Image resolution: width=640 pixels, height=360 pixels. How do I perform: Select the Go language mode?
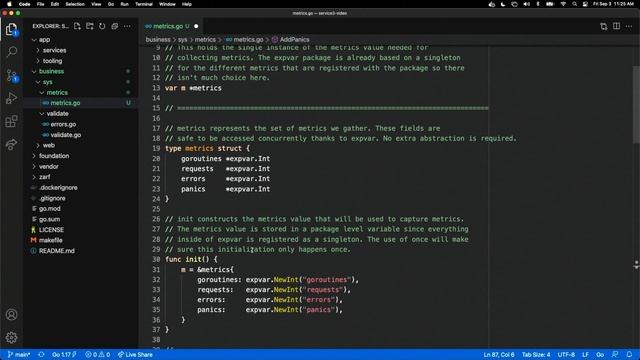coord(600,354)
